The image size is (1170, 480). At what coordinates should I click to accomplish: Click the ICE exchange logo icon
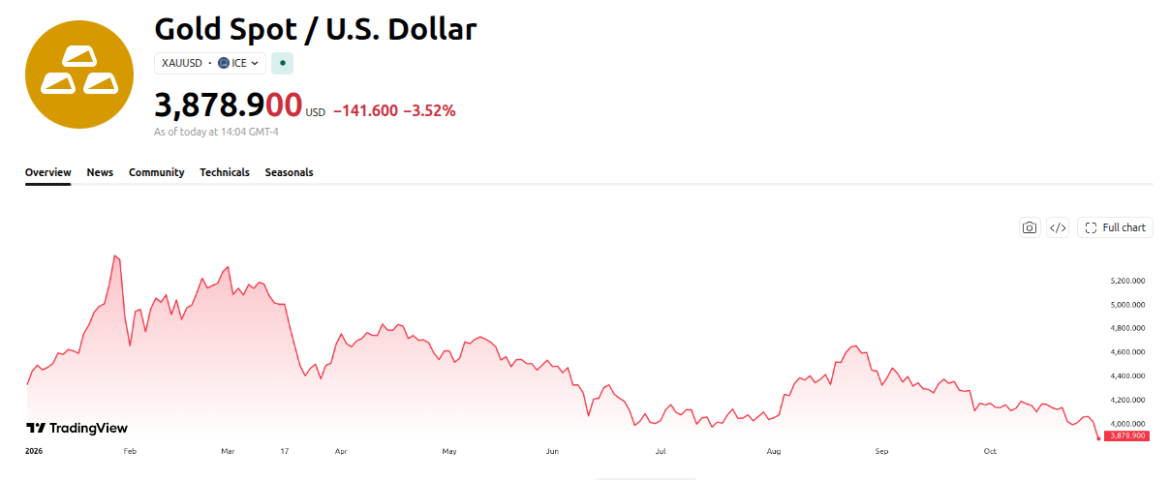click(223, 63)
